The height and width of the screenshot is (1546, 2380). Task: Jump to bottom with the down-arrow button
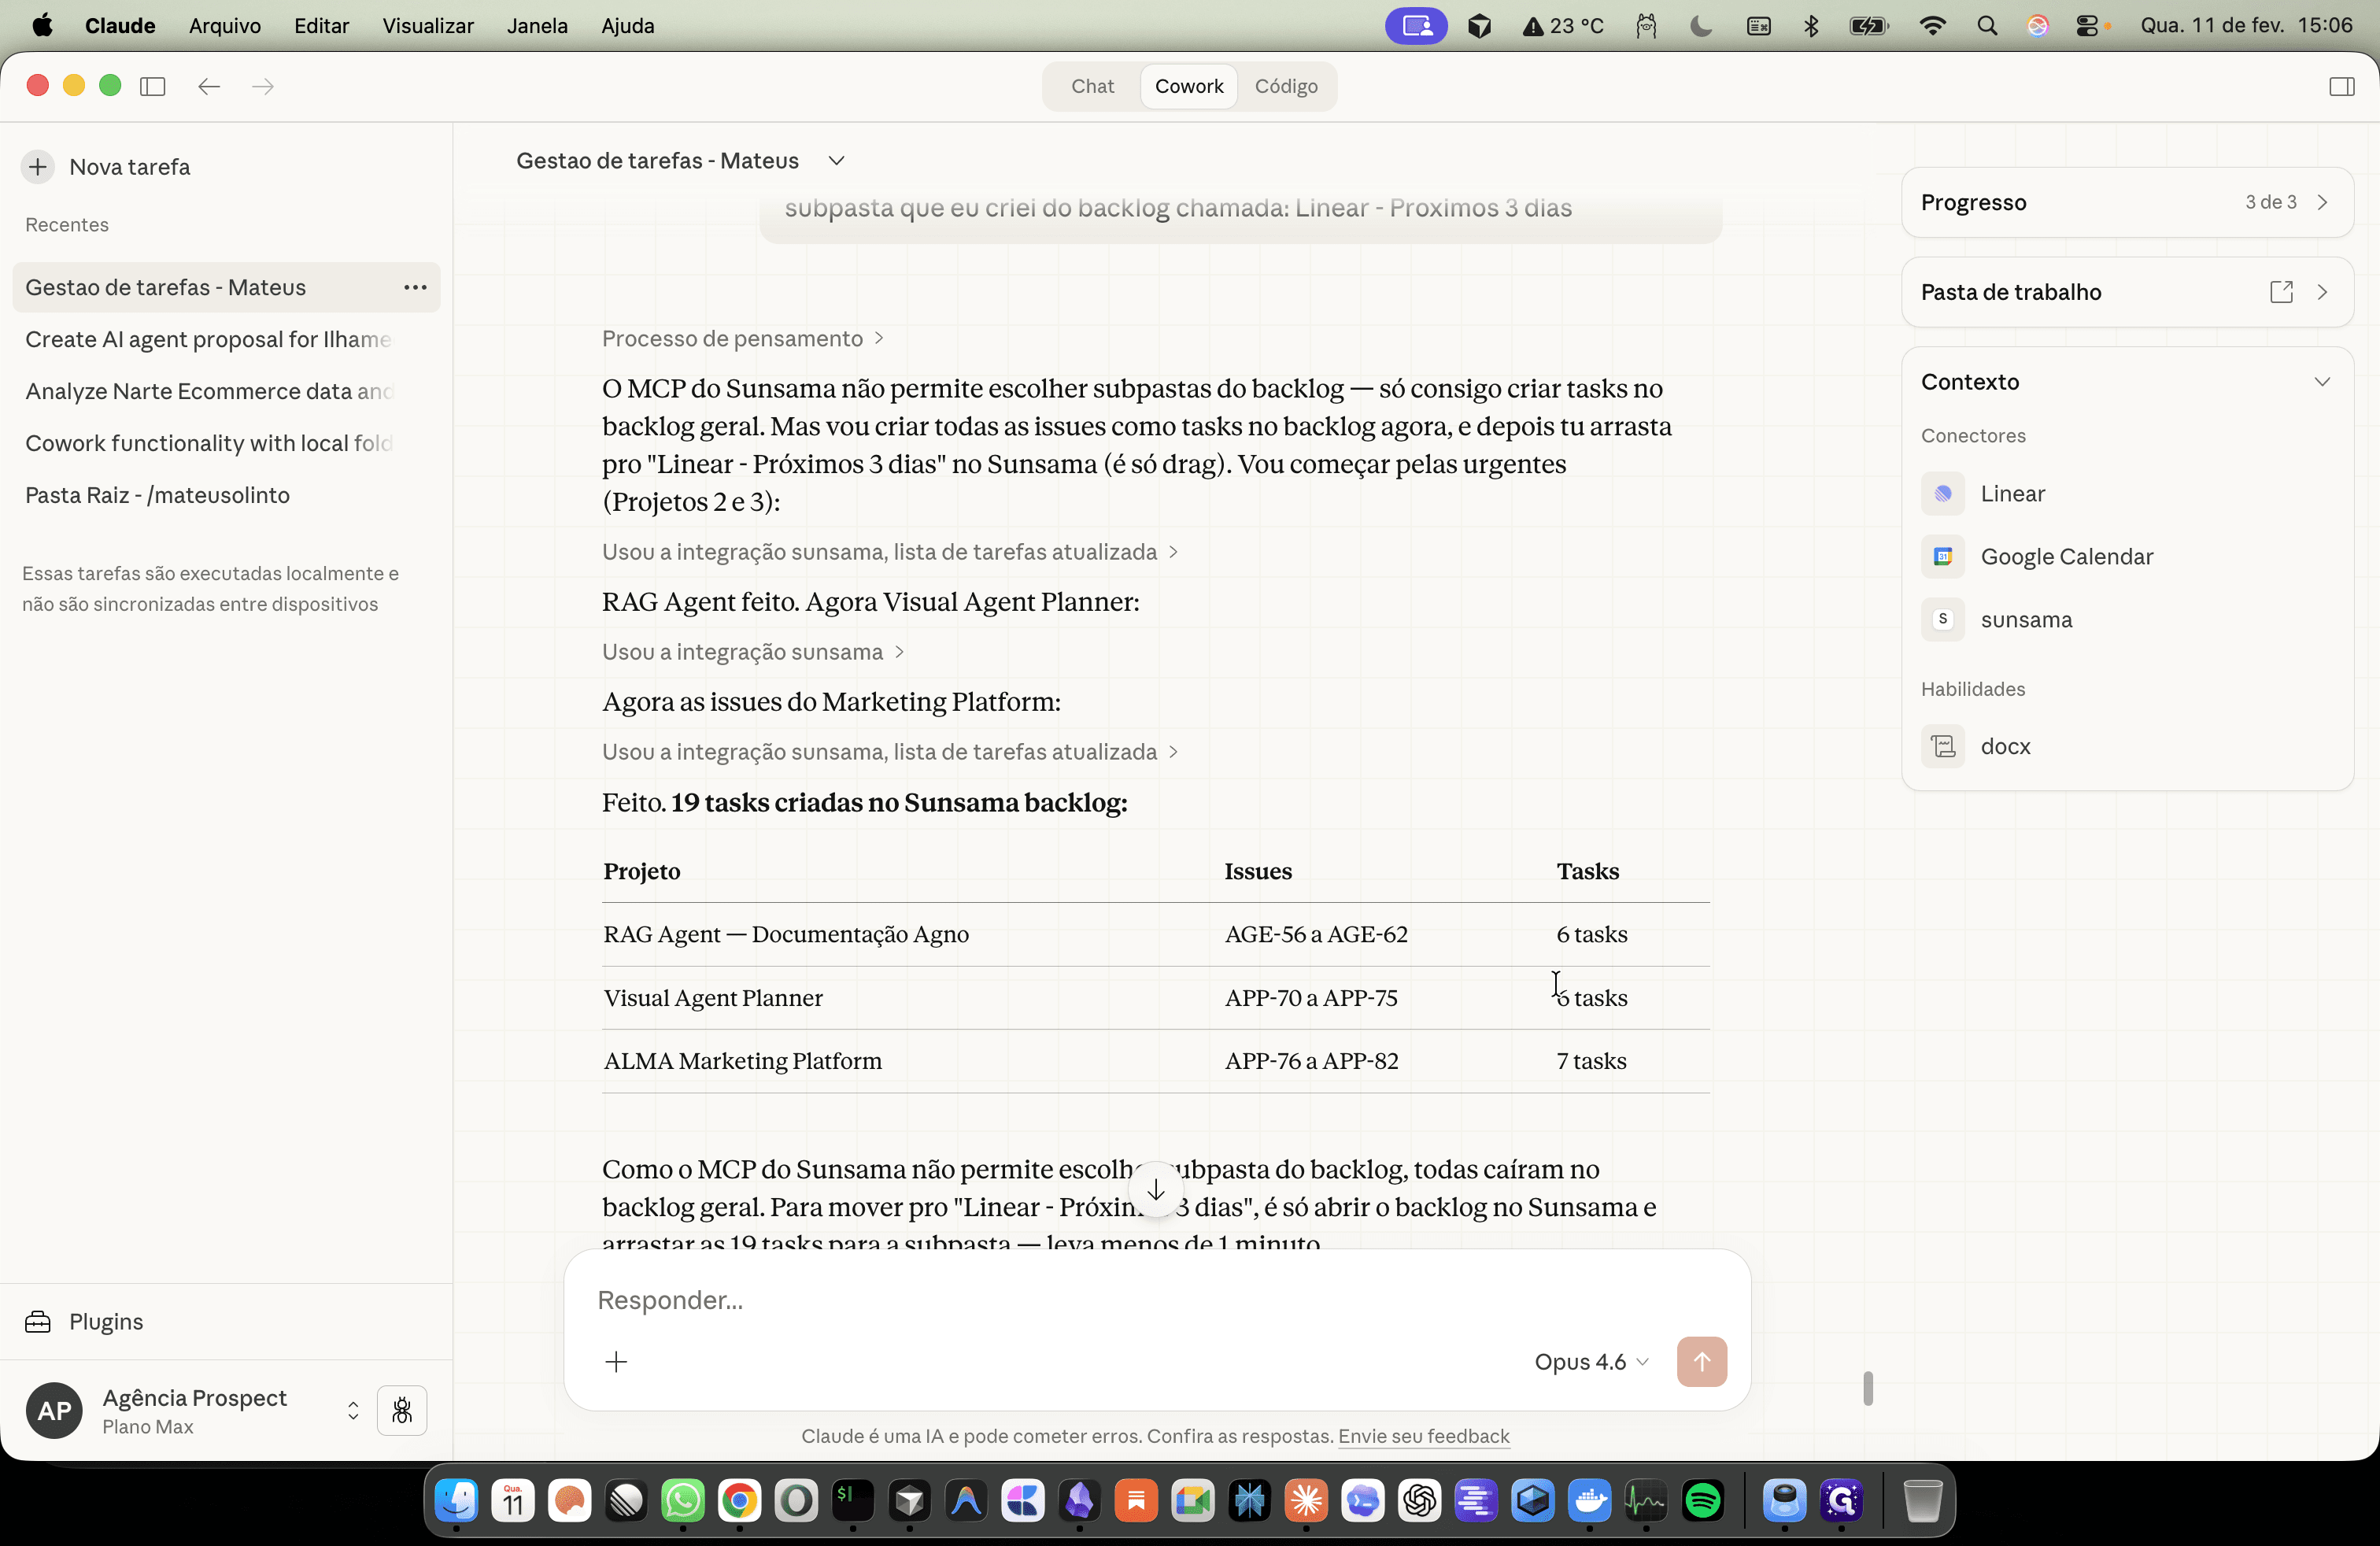tap(1156, 1189)
